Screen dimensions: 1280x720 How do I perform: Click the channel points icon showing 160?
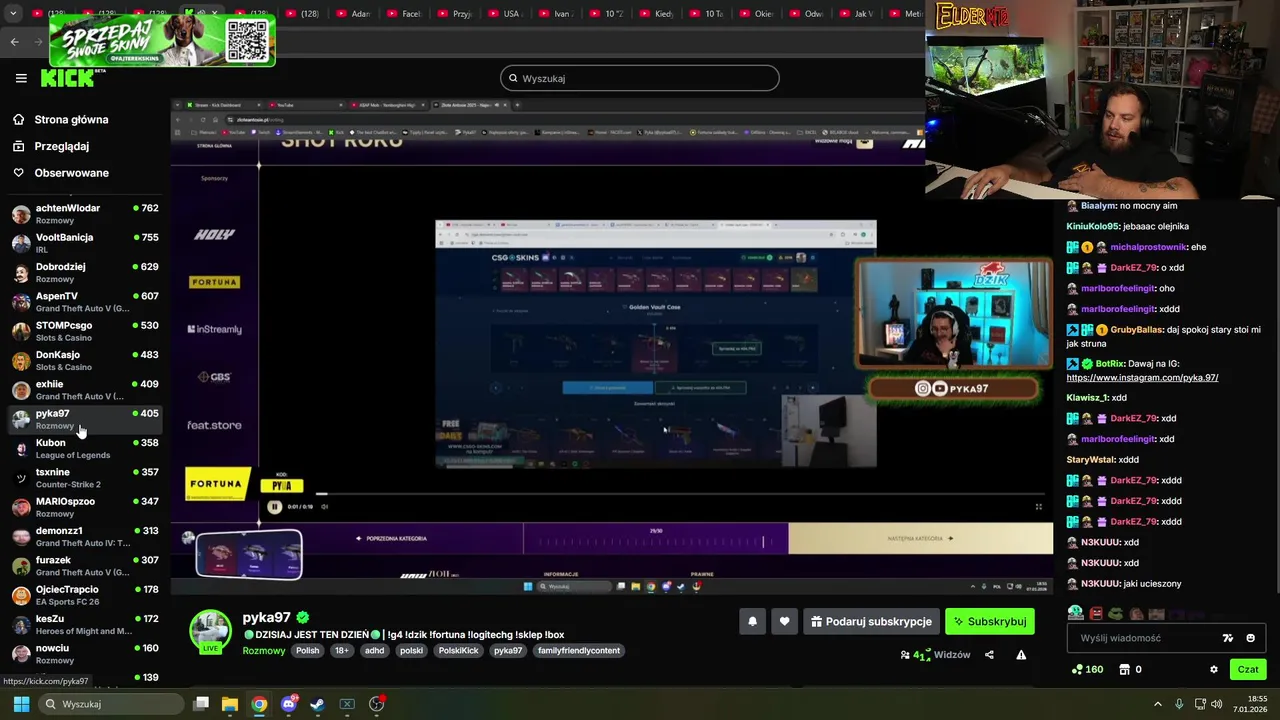(x=1087, y=669)
